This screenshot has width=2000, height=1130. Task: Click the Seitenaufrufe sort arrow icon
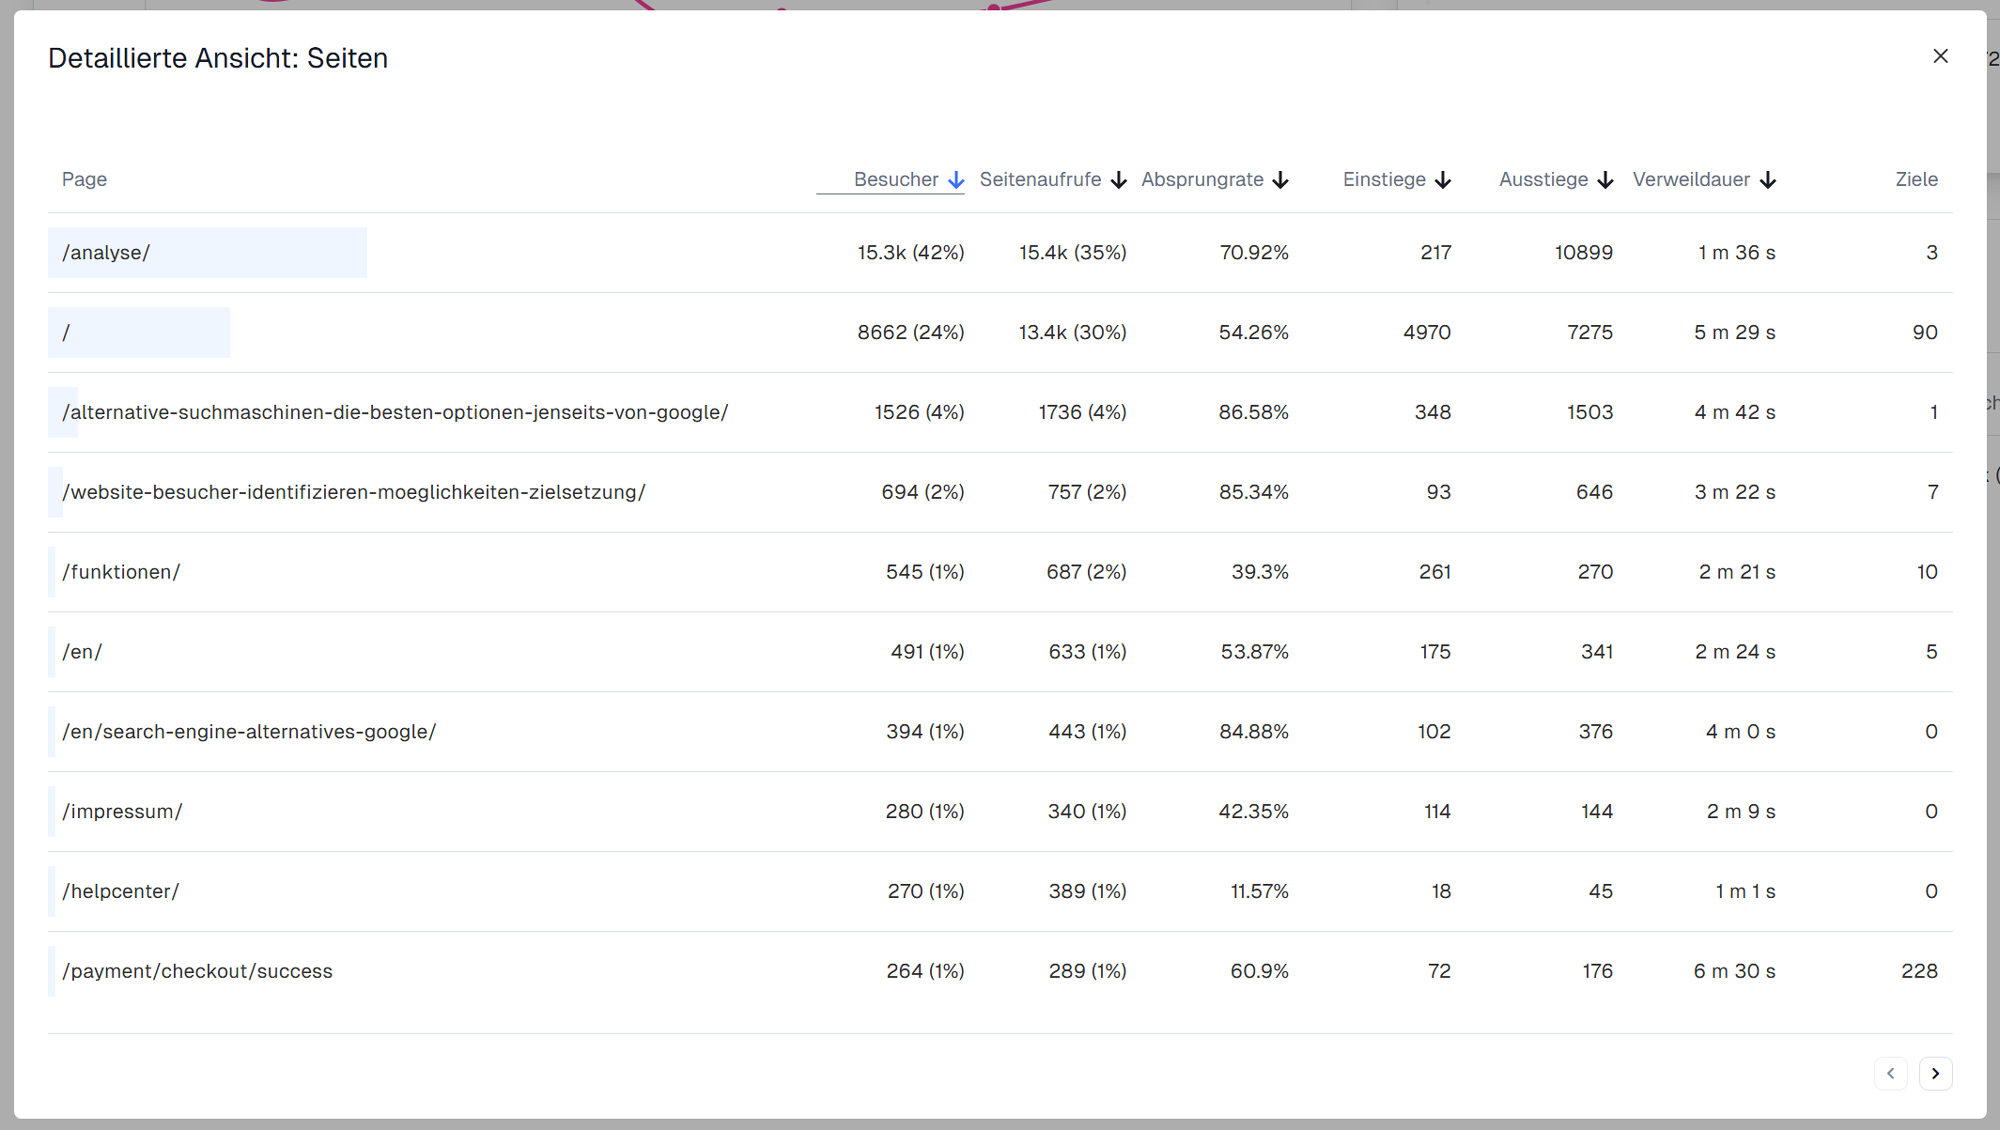click(x=1119, y=180)
